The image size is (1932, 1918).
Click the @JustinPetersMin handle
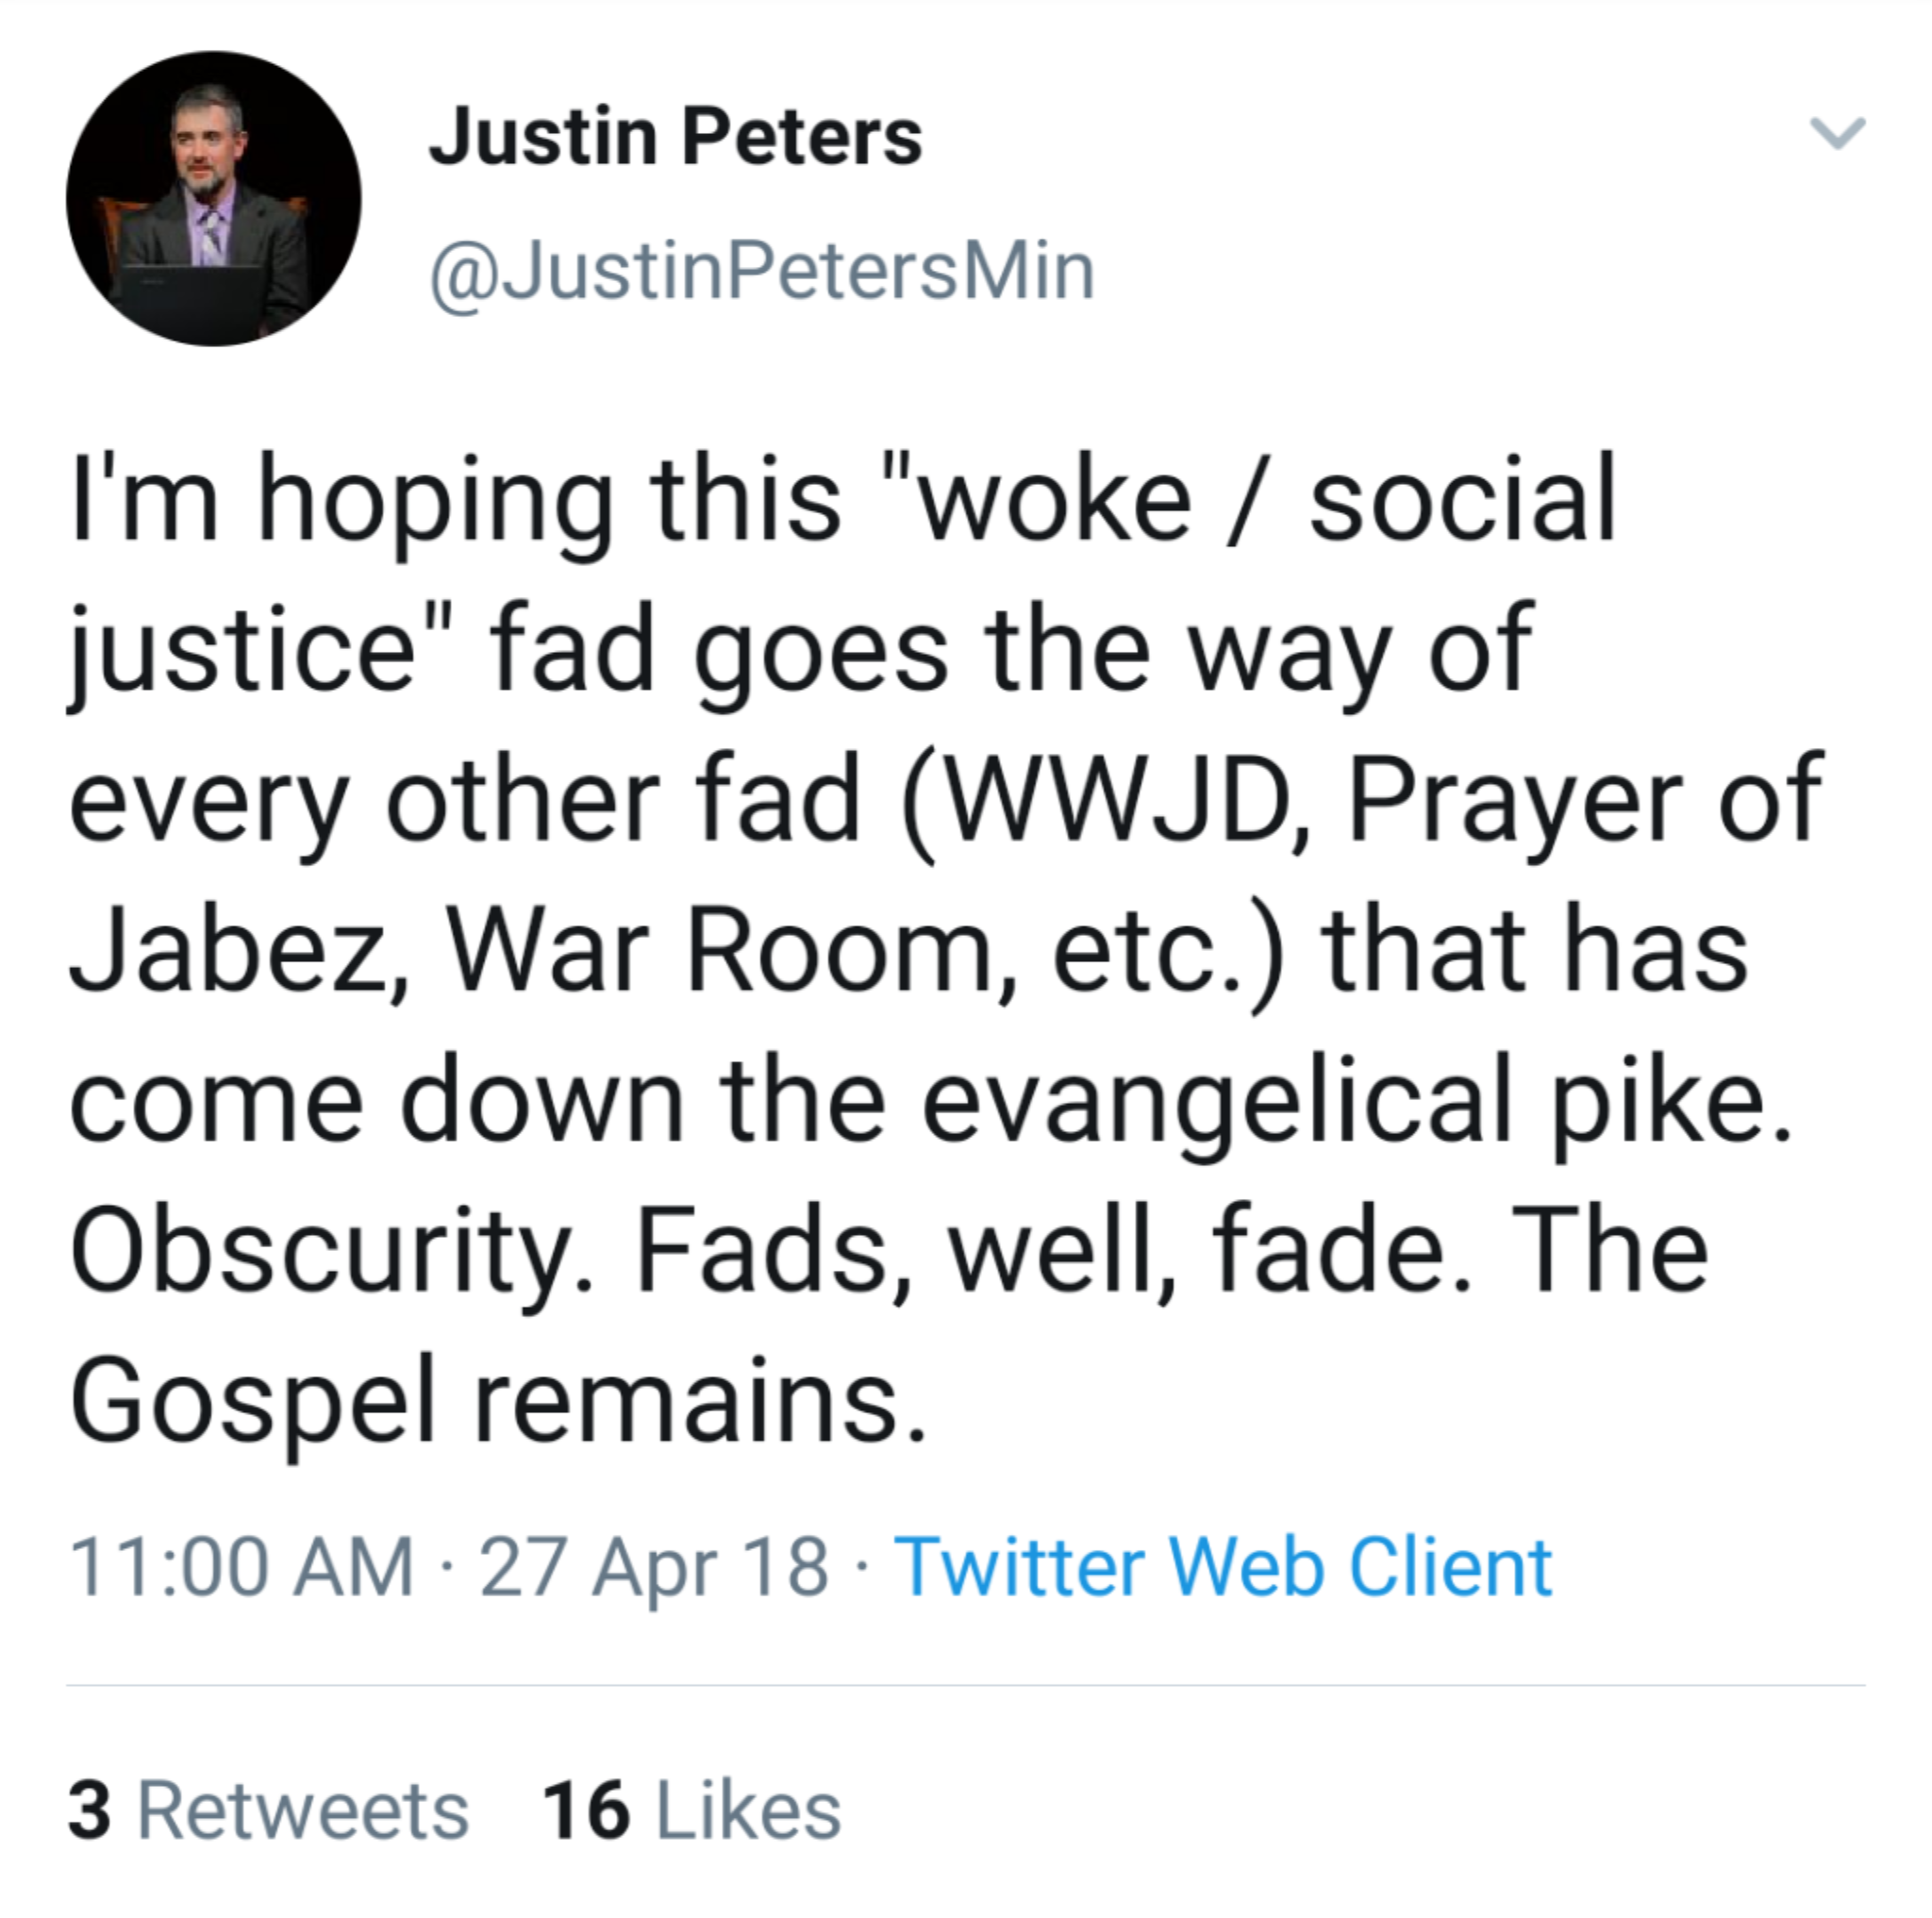click(x=762, y=271)
